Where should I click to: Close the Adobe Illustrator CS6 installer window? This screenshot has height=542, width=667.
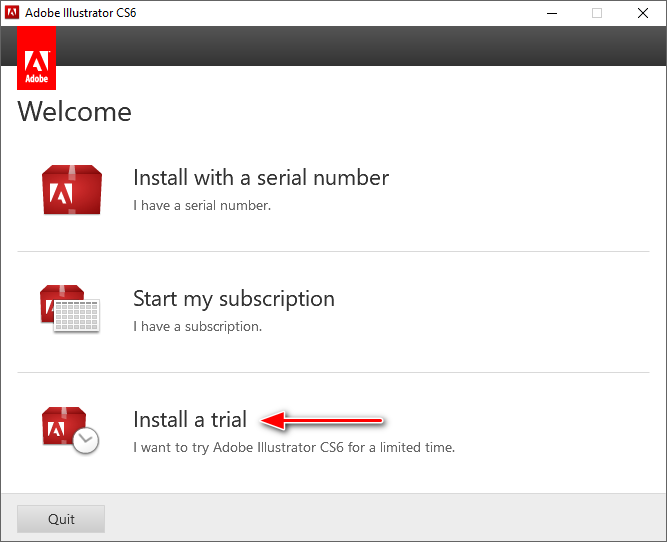tap(643, 13)
